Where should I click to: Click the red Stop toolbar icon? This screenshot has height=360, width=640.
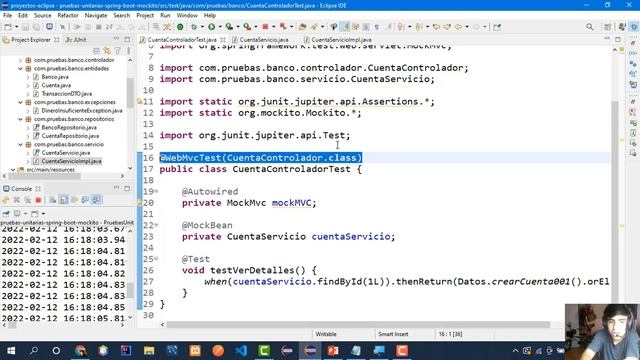pyautogui.click(x=265, y=27)
